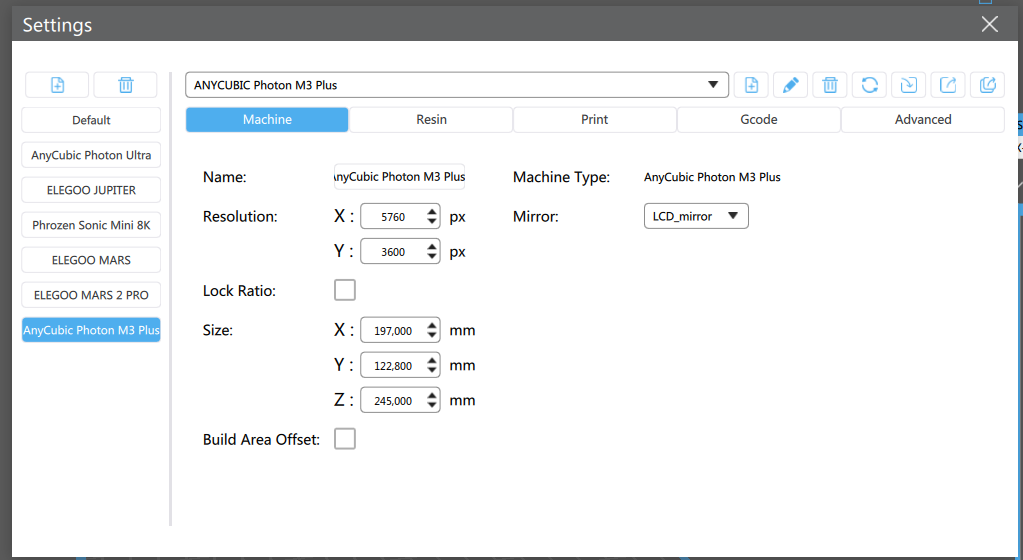Viewport: 1023px width, 560px height.
Task: Open the Gcode tab
Action: (759, 120)
